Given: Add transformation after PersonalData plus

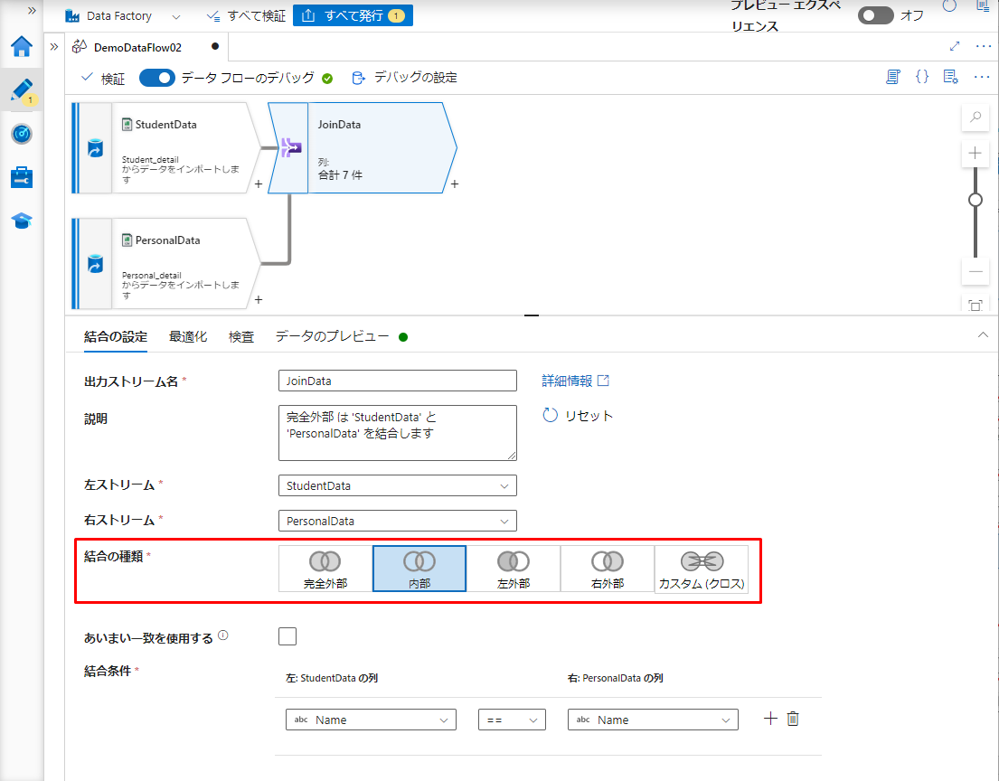Looking at the screenshot, I should click(x=258, y=300).
